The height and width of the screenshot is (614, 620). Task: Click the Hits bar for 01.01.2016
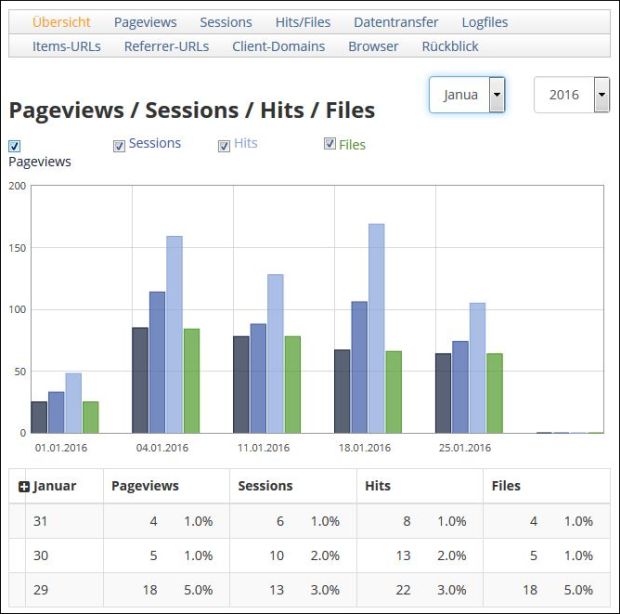tap(74, 403)
